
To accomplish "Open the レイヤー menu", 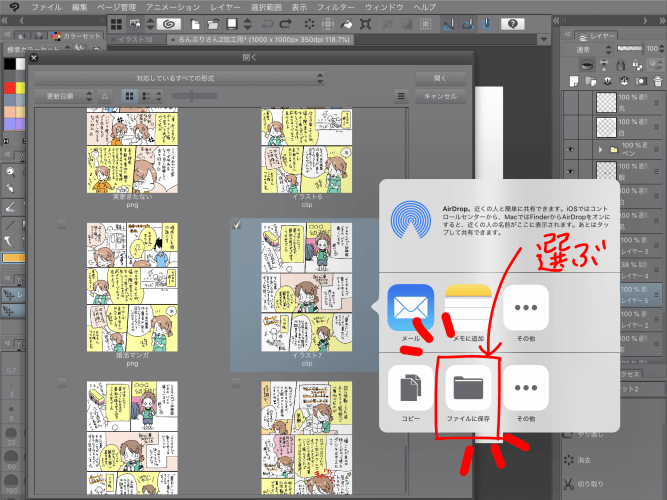I will coord(225,7).
